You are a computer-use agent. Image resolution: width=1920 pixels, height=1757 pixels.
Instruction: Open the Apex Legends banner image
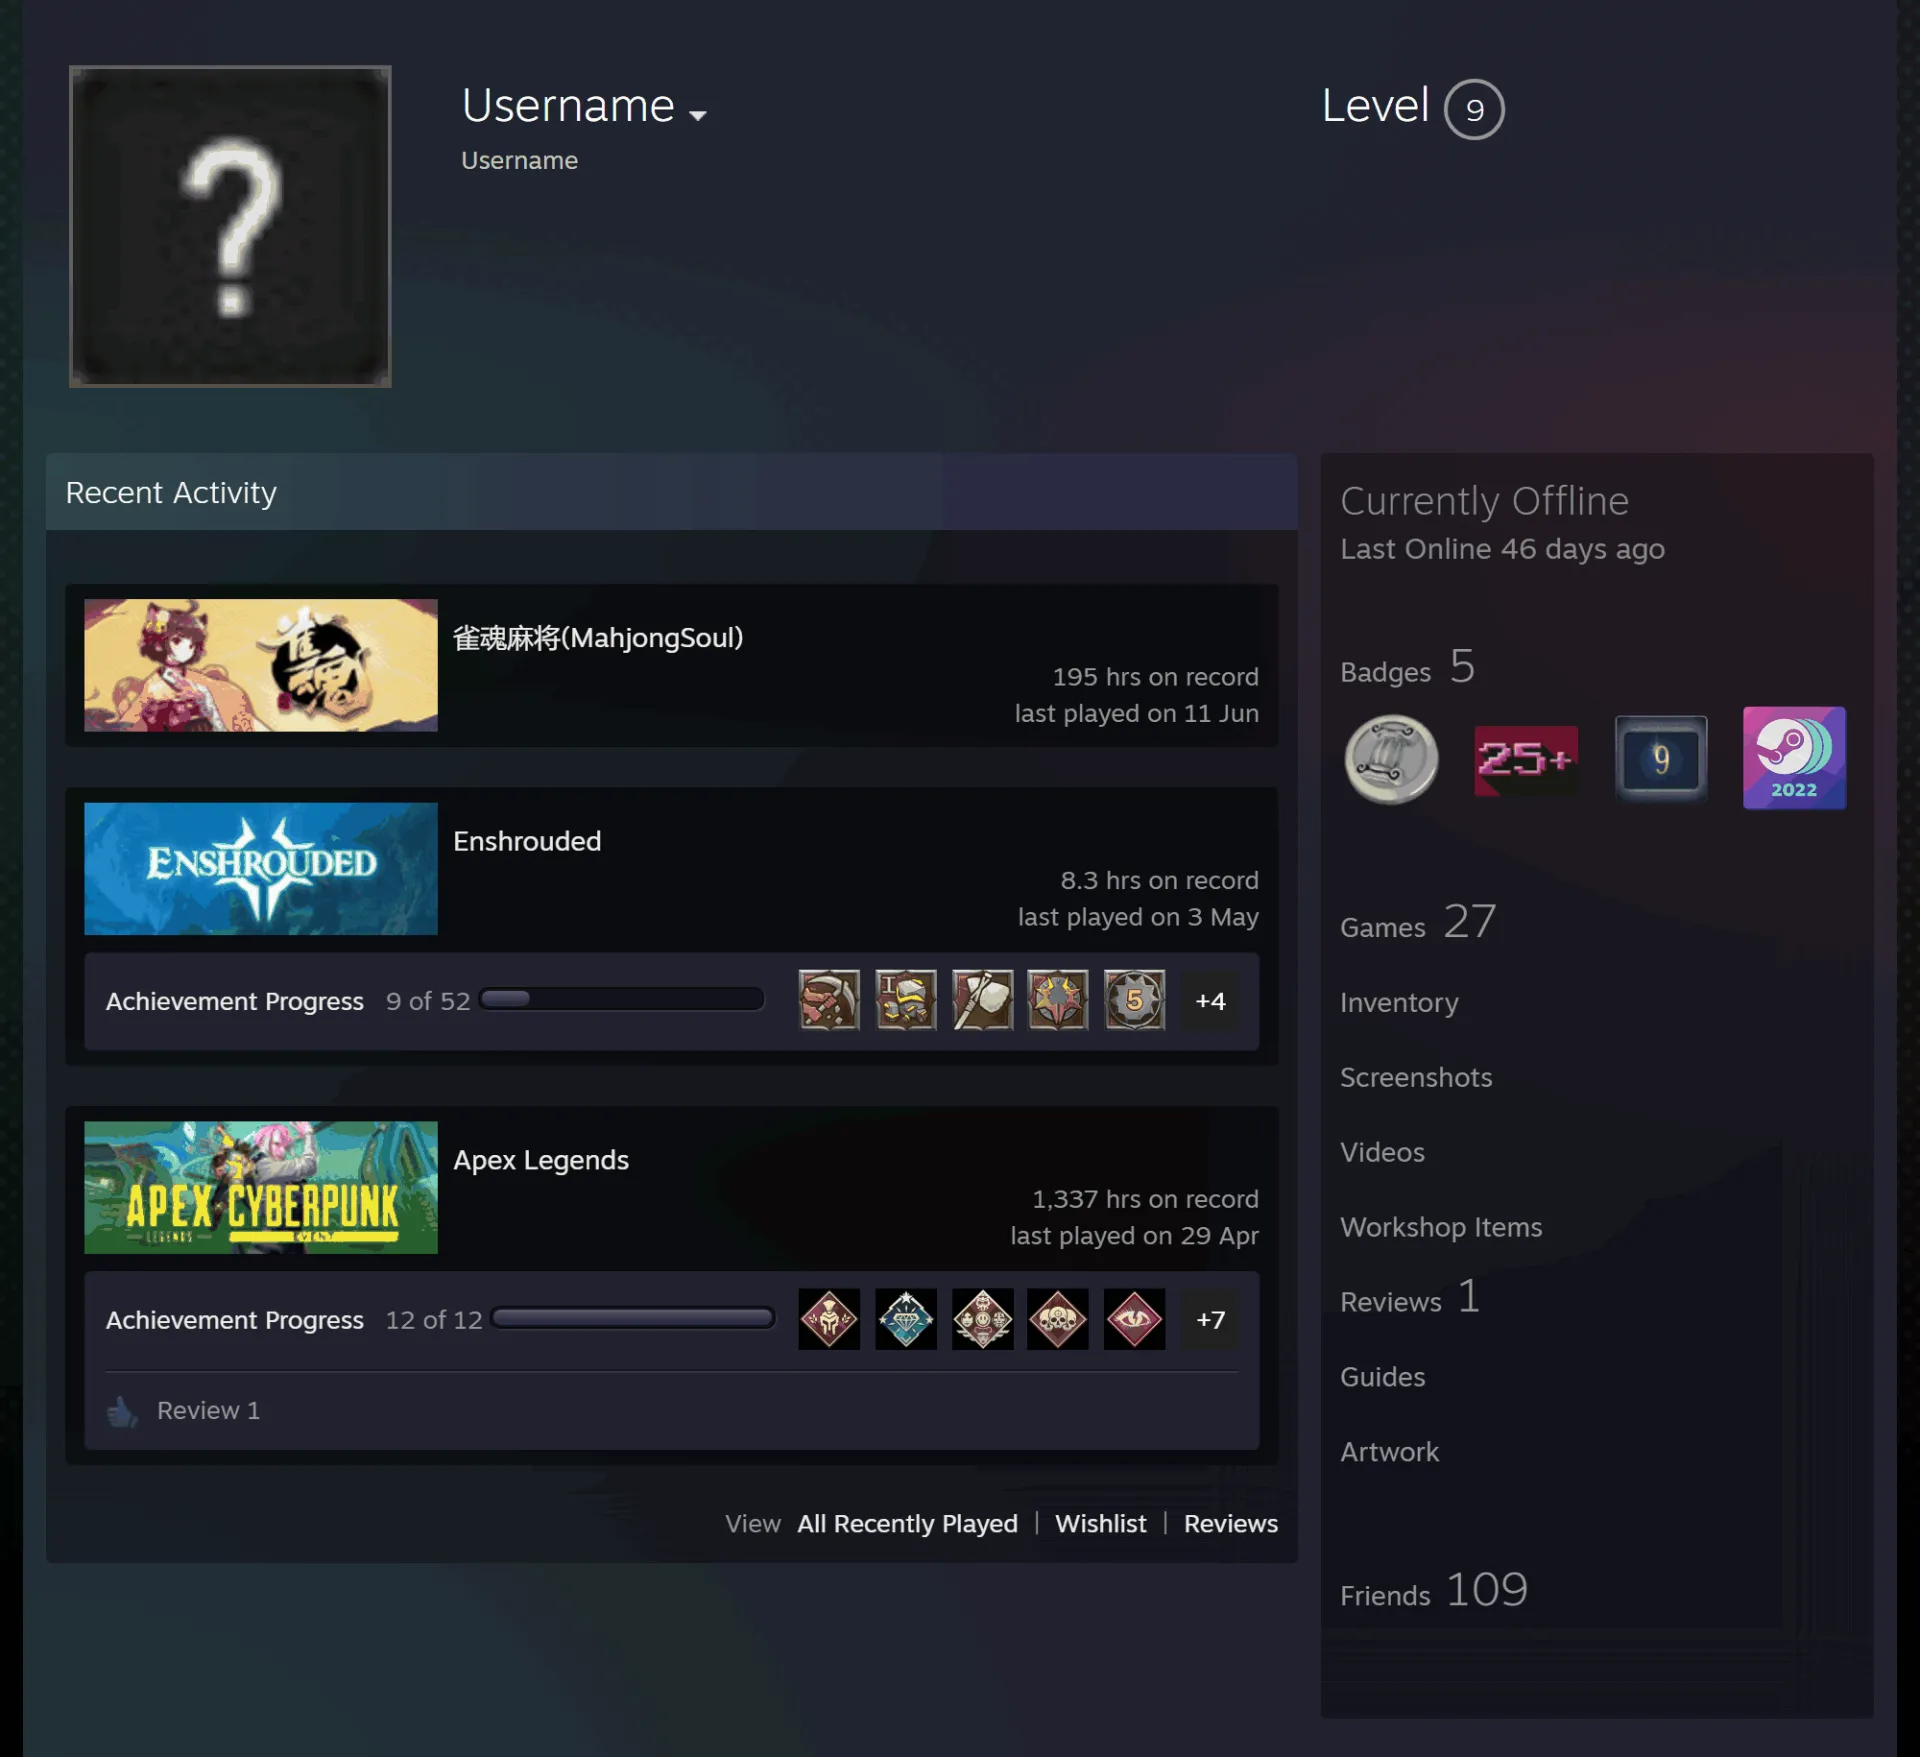tap(261, 1187)
